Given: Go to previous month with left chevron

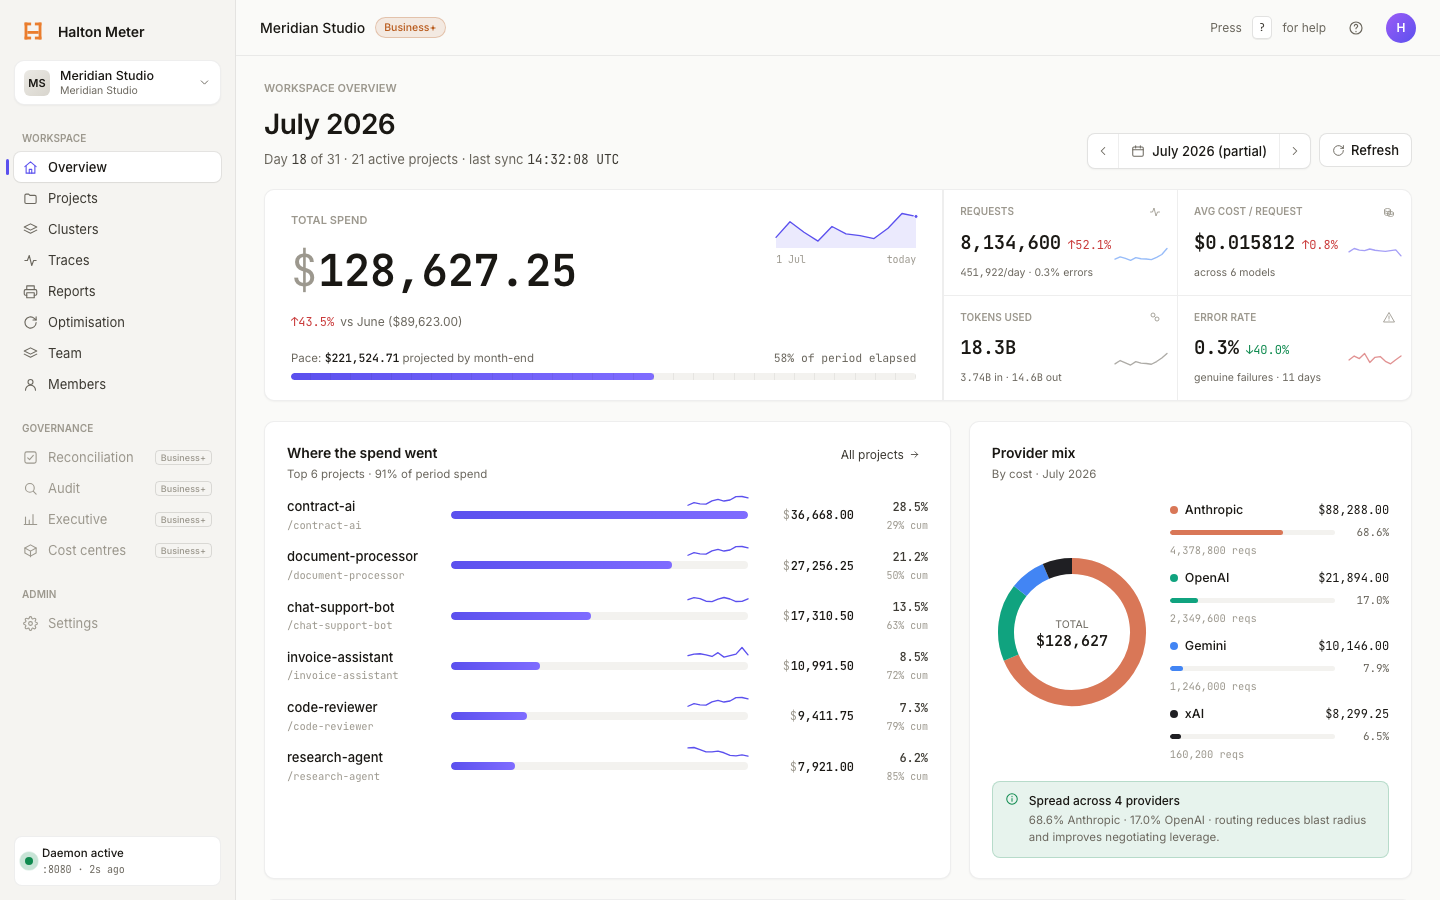Looking at the screenshot, I should [x=1103, y=151].
